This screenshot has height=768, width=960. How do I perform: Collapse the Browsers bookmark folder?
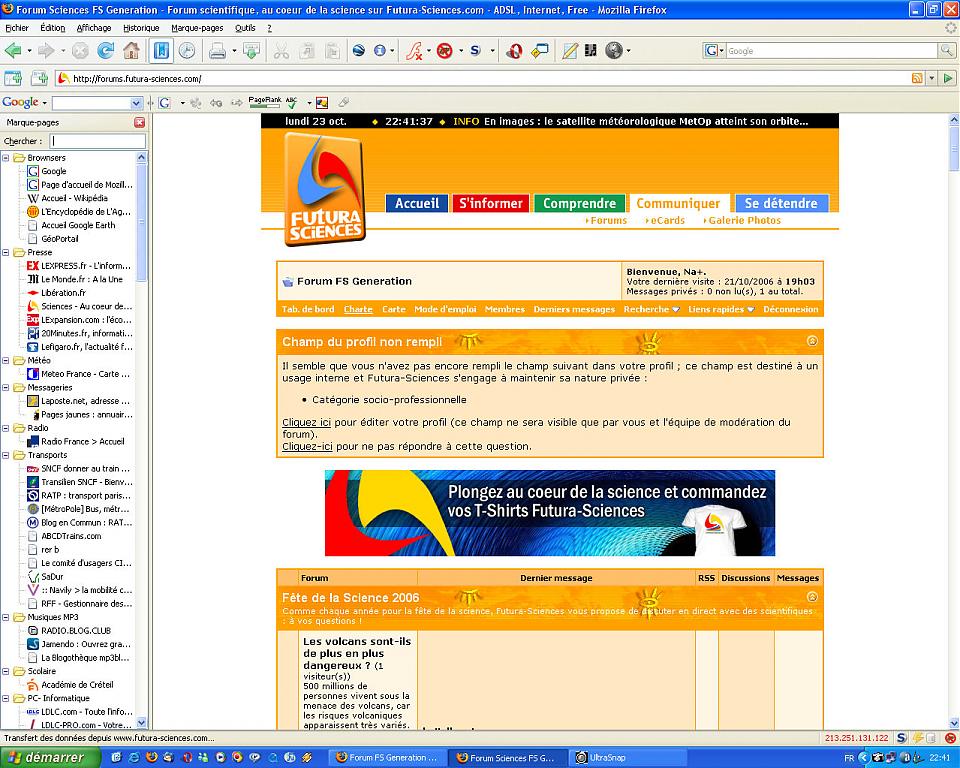pyautogui.click(x=6, y=157)
